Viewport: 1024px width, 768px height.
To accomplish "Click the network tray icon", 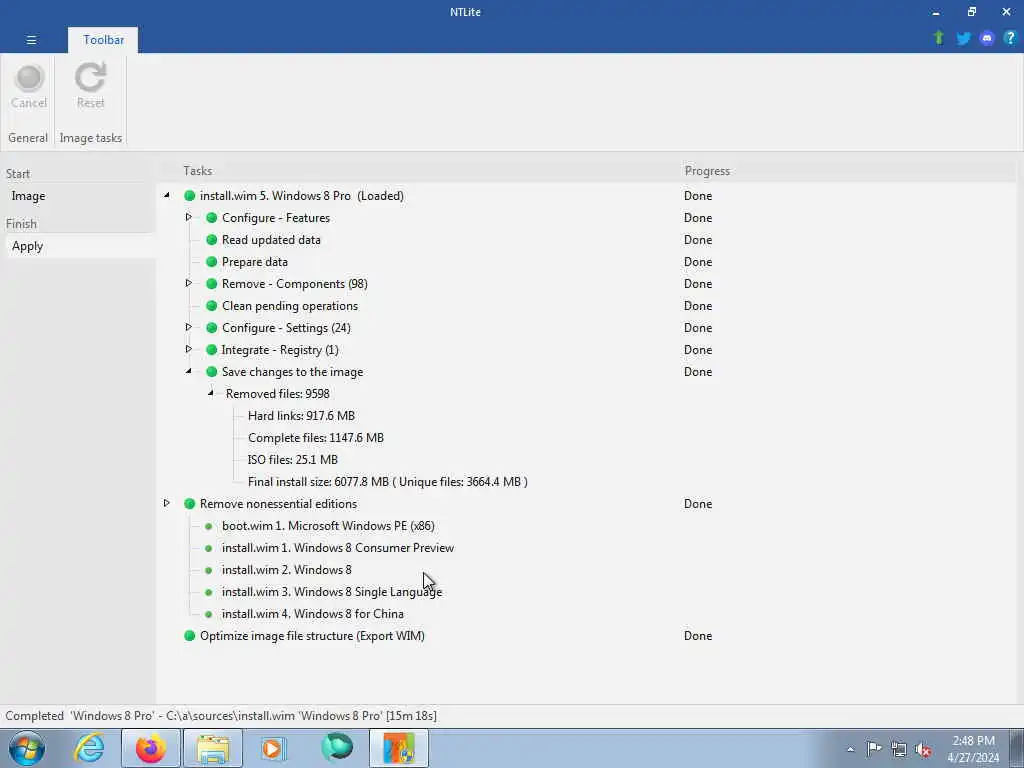I will coord(899,749).
